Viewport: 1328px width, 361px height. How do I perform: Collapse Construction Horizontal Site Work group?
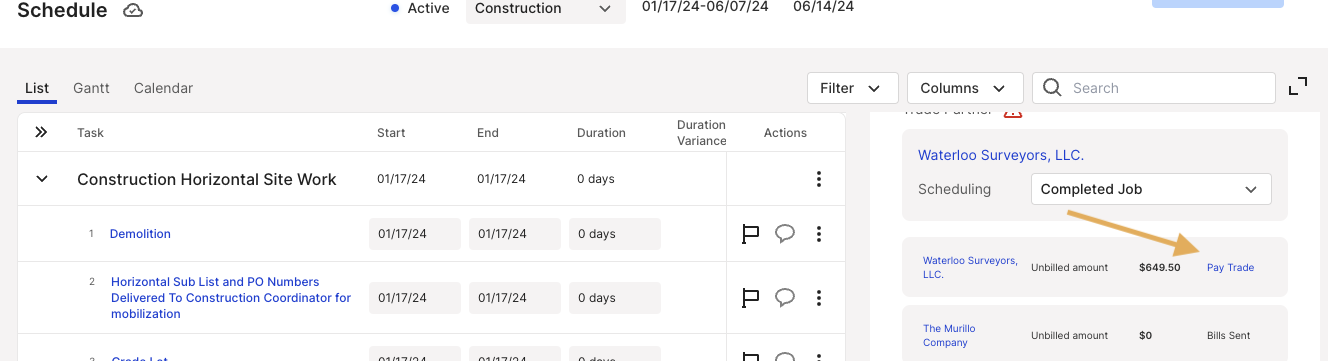click(42, 179)
